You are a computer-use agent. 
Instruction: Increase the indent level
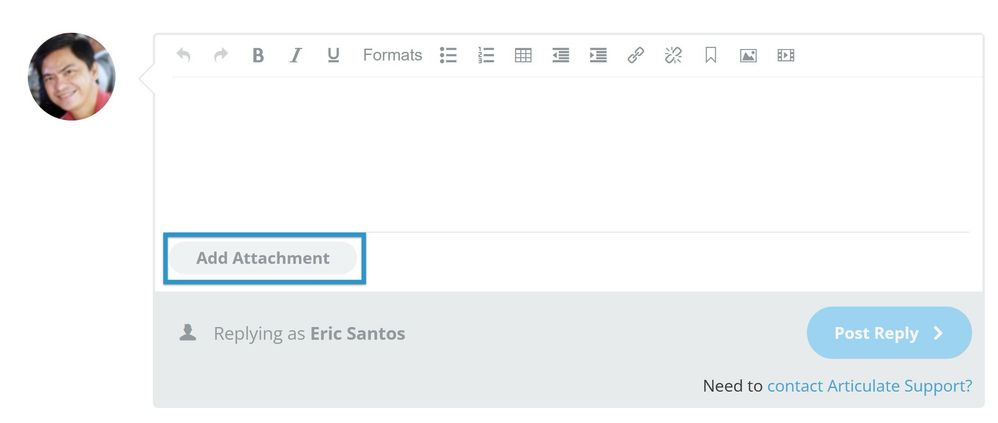598,56
